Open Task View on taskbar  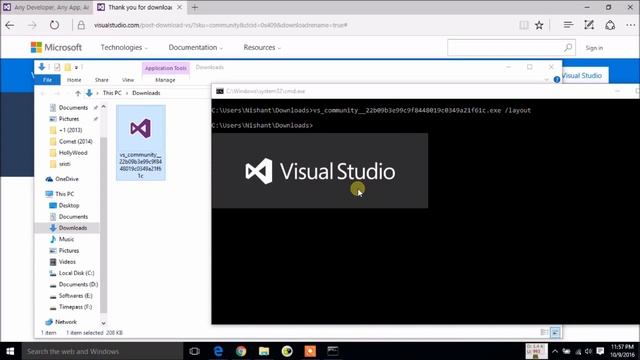[195, 351]
